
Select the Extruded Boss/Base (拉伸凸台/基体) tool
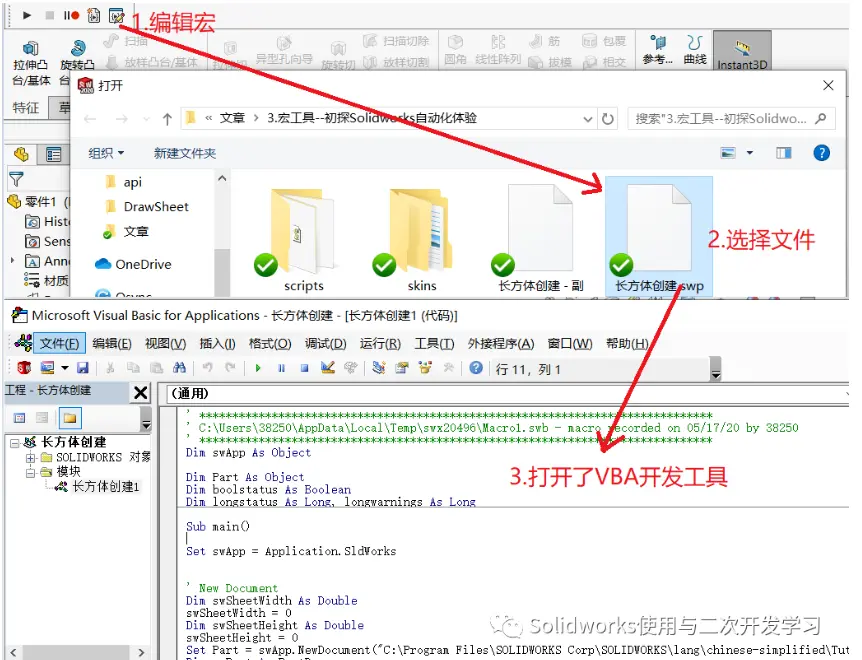tap(31, 64)
